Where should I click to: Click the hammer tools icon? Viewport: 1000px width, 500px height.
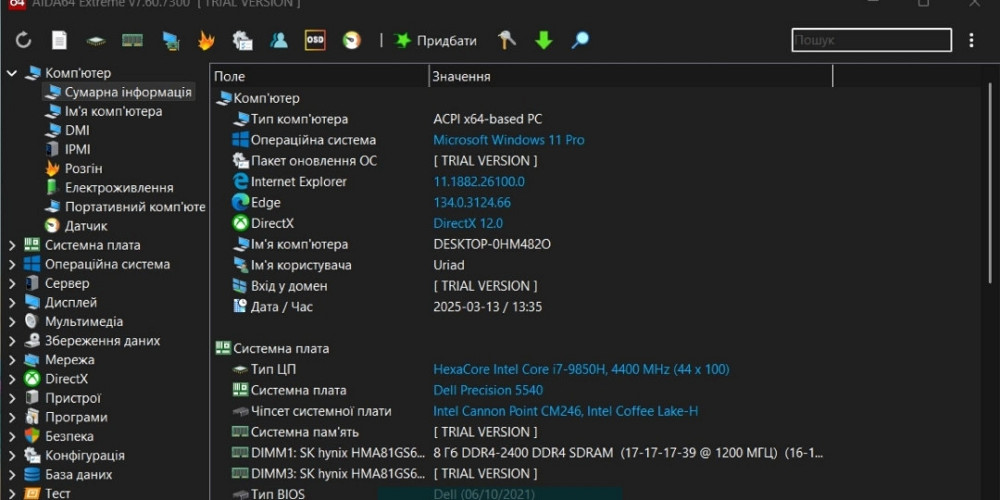507,40
